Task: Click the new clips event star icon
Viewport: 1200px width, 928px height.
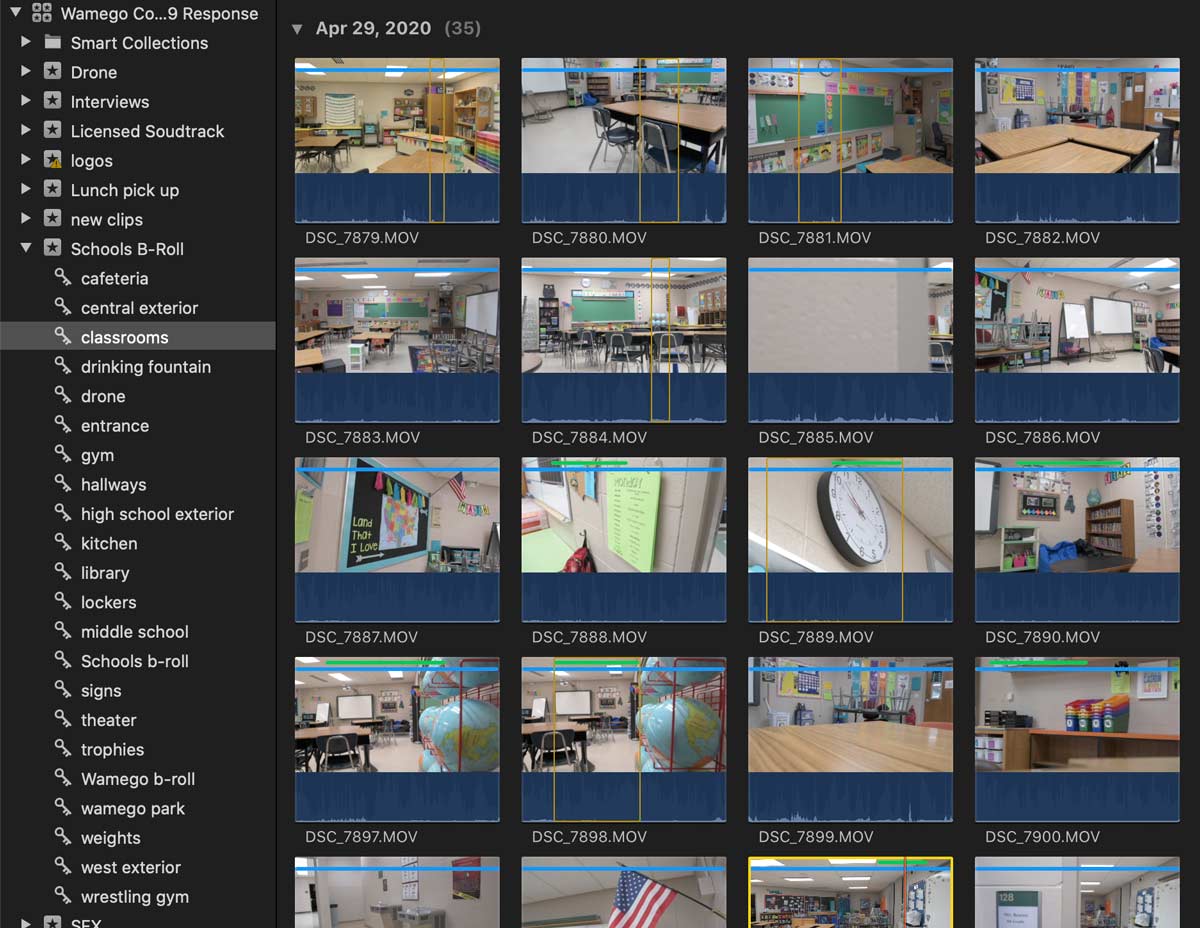Action: (x=53, y=219)
